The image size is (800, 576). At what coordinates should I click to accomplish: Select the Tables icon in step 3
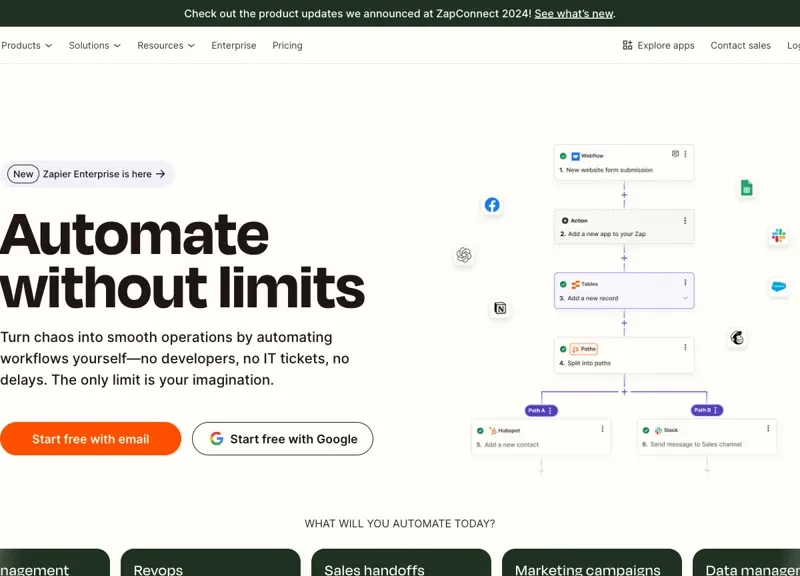click(576, 283)
